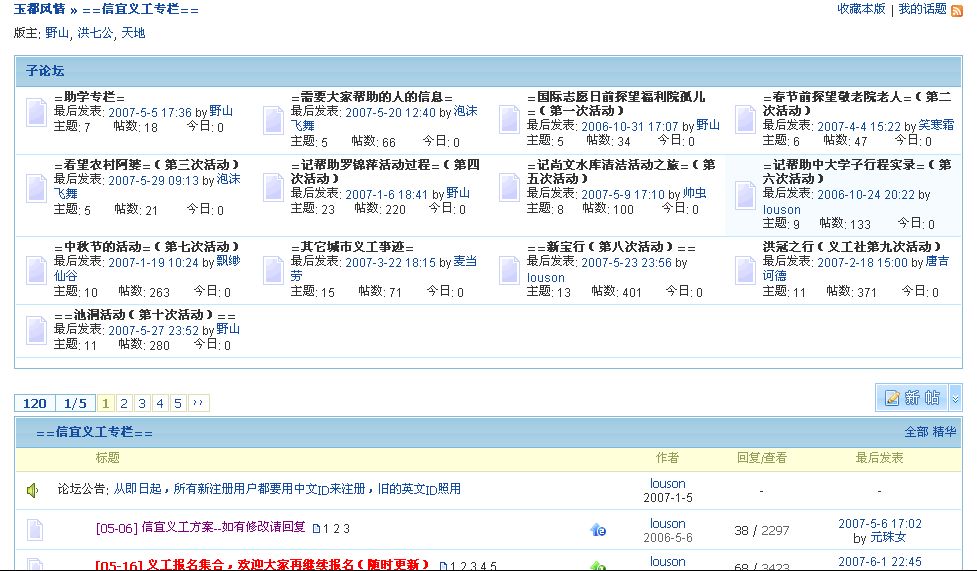Click folder icon beside =中秋节的活动=
977x571 pixels.
point(36,271)
